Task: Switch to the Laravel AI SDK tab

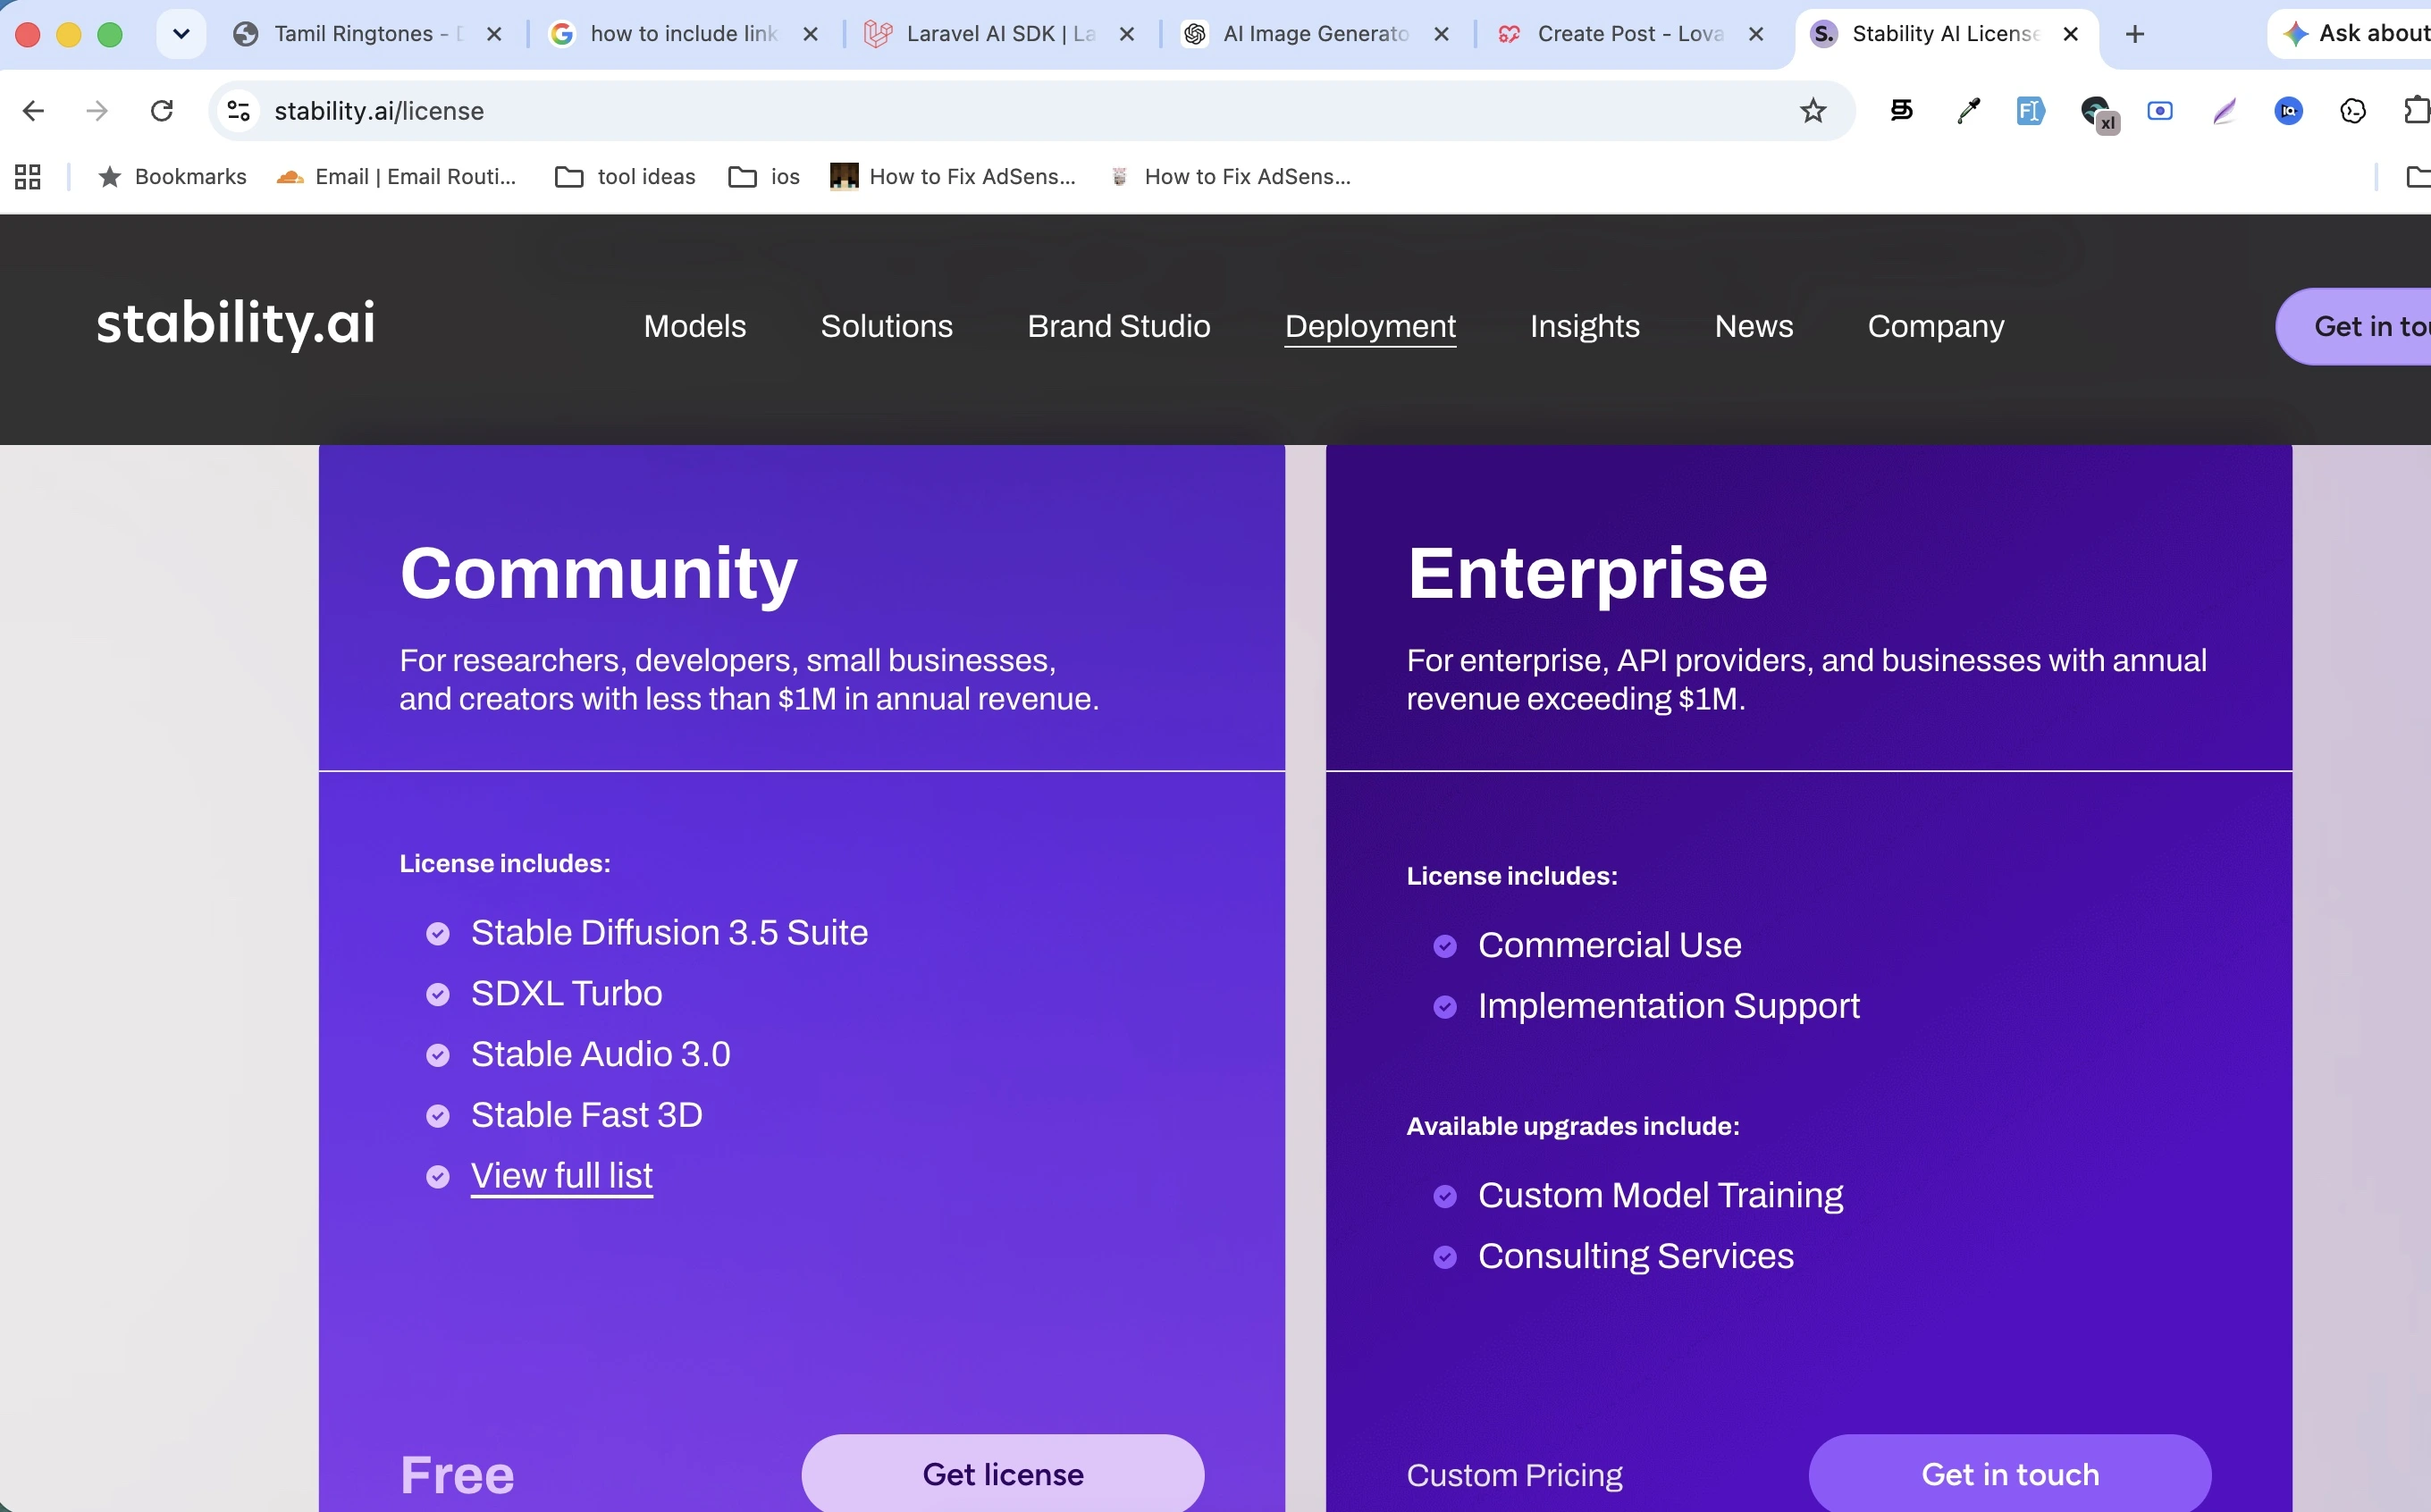Action: 1000,34
